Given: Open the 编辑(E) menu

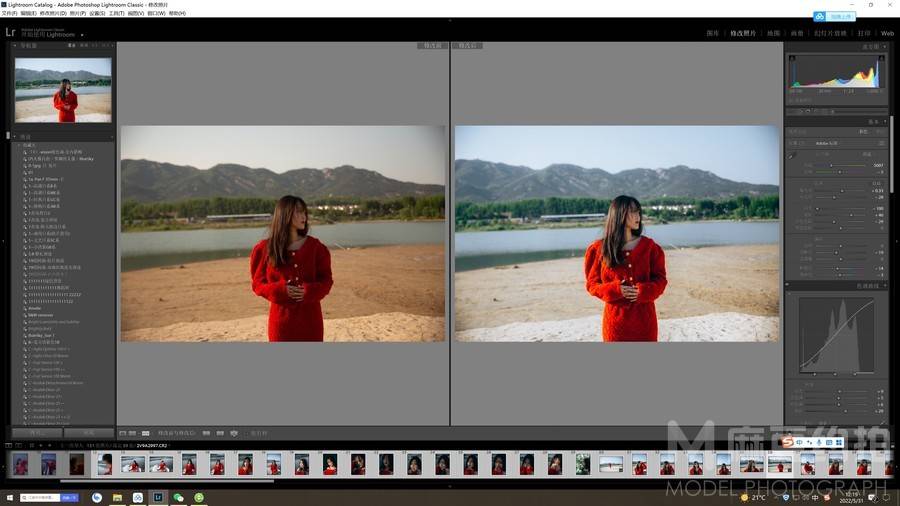Looking at the screenshot, I should point(29,13).
